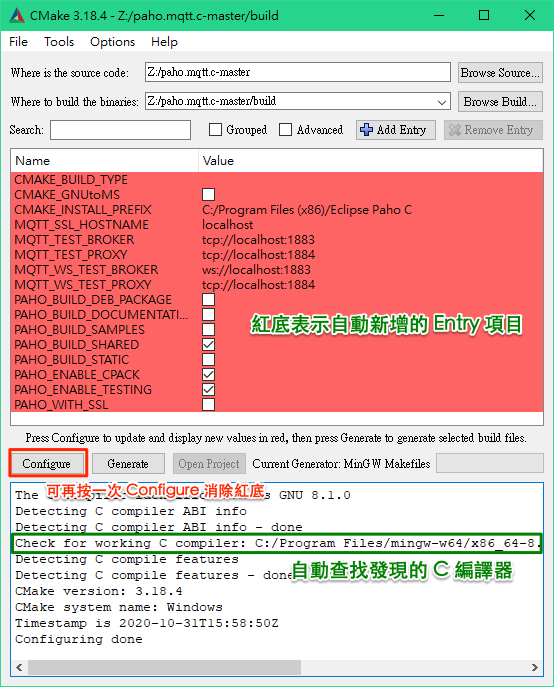Enable PAHO_BUILD_SAMPLES checkbox
554x687 pixels.
pos(209,329)
